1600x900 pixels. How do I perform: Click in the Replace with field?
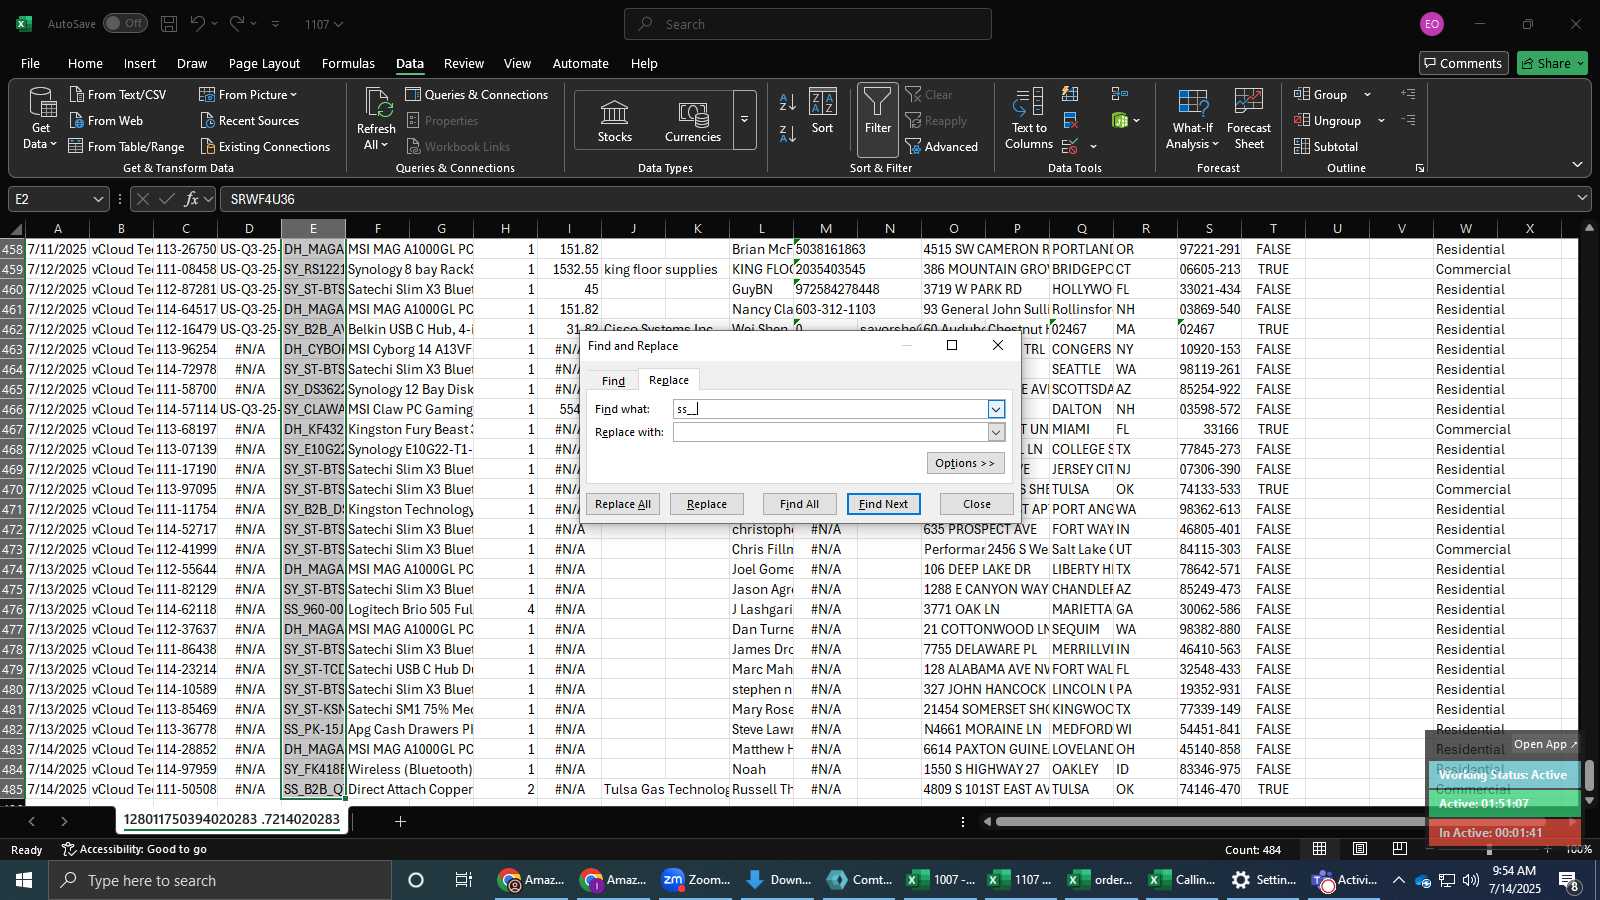(830, 432)
